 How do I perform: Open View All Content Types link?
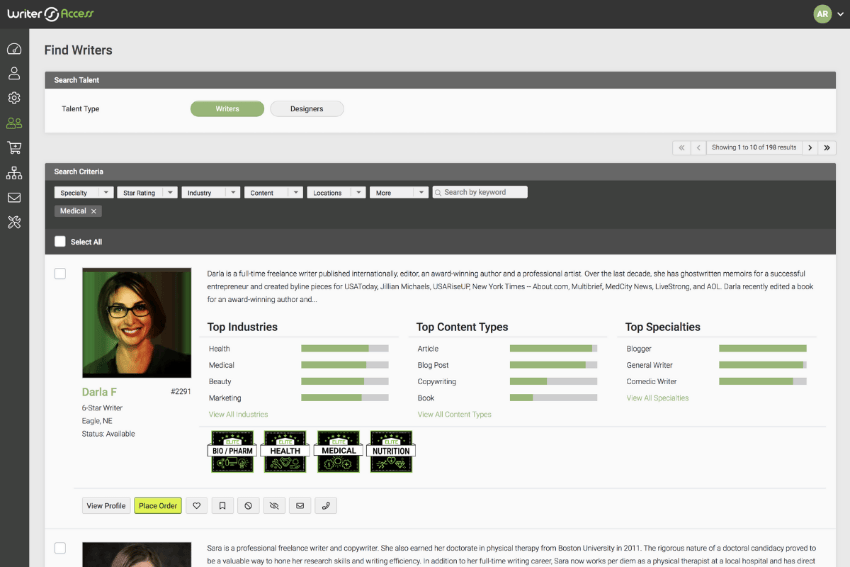(x=454, y=415)
